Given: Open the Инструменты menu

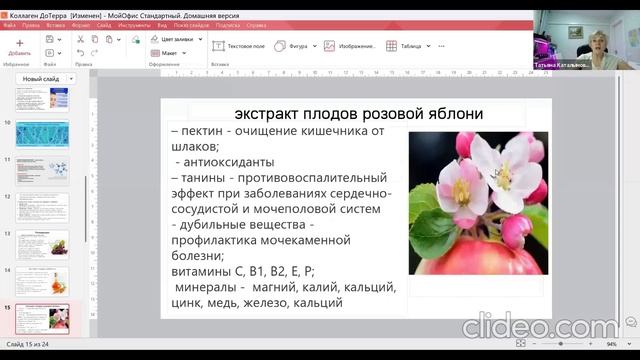Looking at the screenshot, I should (x=134, y=25).
